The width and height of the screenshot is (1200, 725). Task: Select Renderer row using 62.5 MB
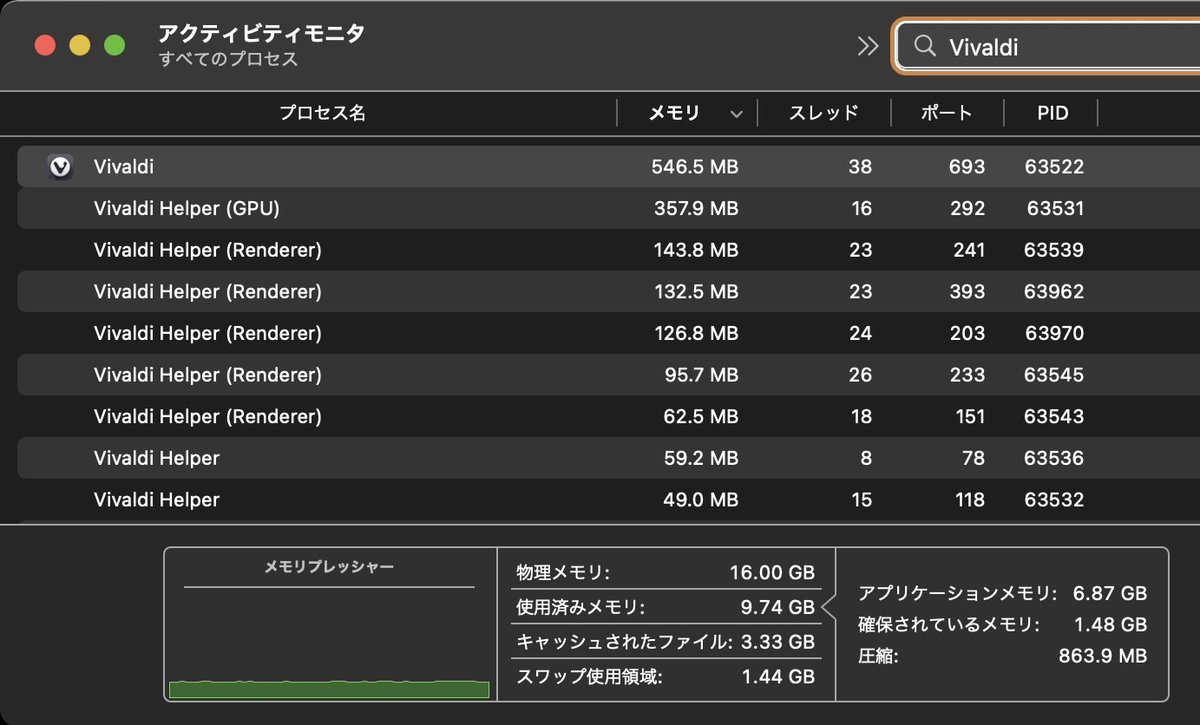(x=609, y=416)
